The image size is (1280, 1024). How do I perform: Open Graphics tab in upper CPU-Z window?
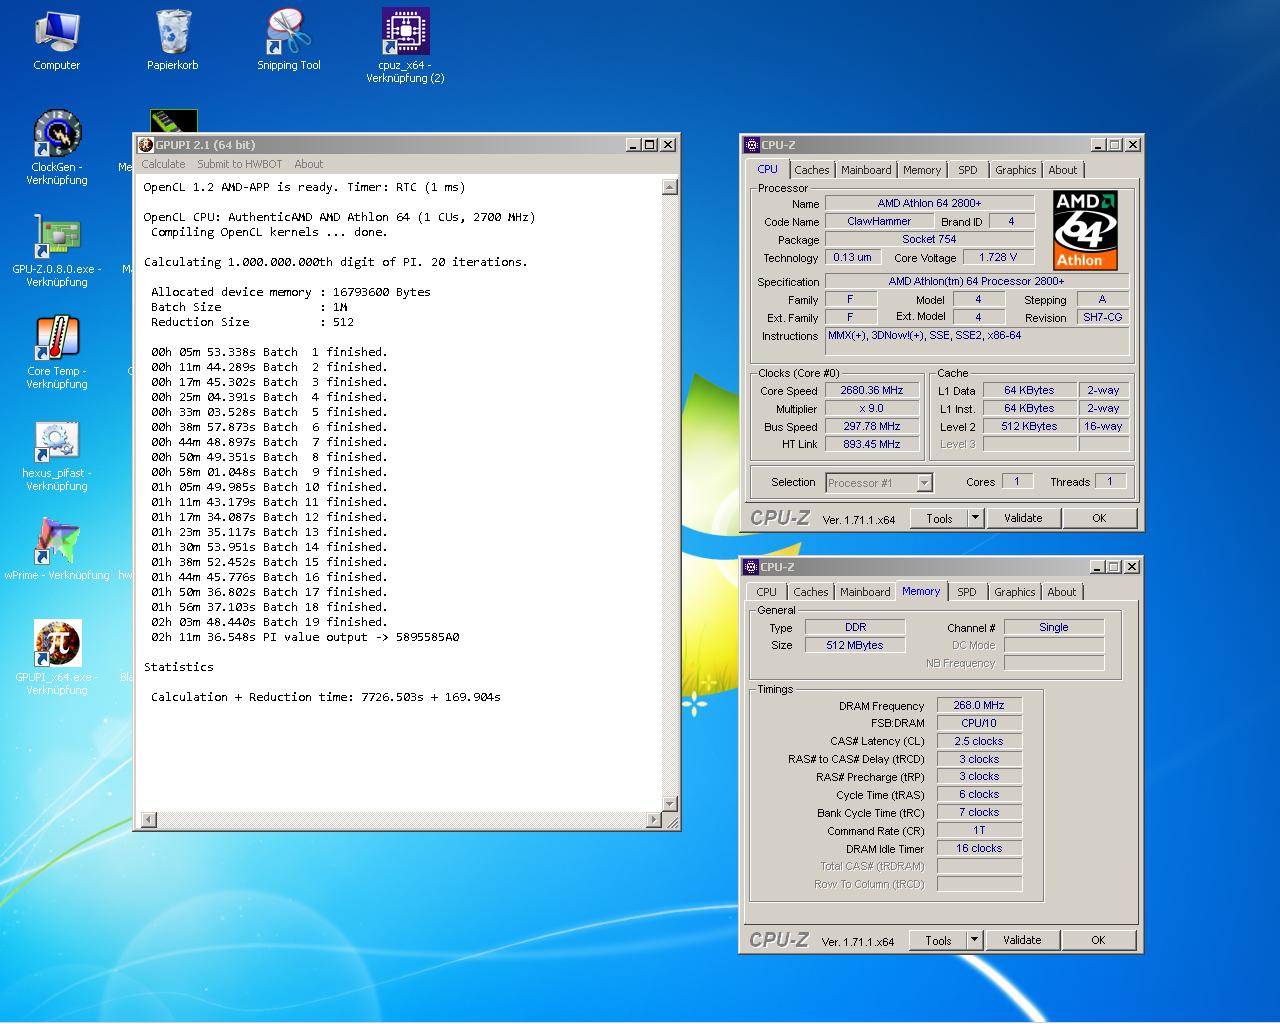1016,170
